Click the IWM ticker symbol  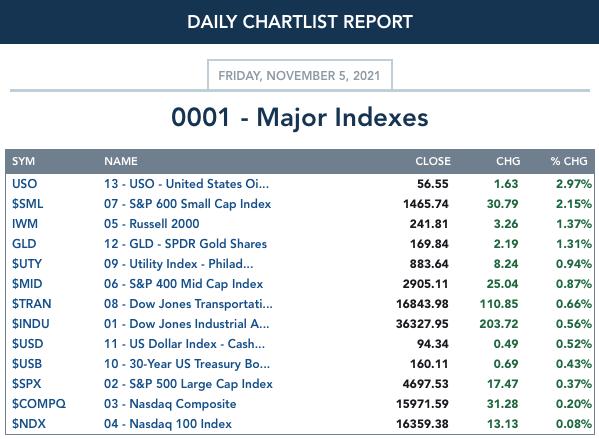click(x=25, y=224)
